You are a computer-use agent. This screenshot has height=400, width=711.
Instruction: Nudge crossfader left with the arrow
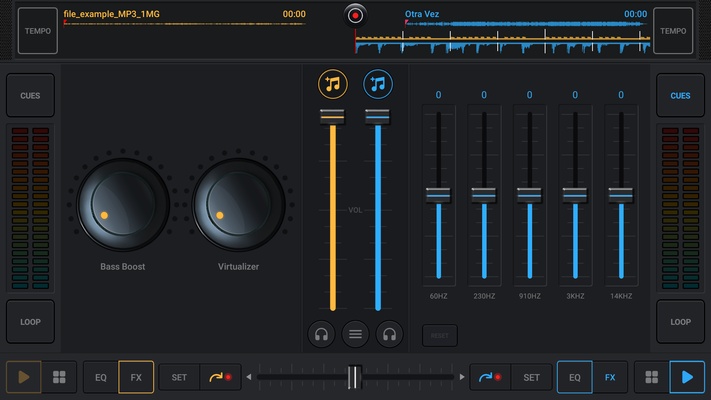248,377
